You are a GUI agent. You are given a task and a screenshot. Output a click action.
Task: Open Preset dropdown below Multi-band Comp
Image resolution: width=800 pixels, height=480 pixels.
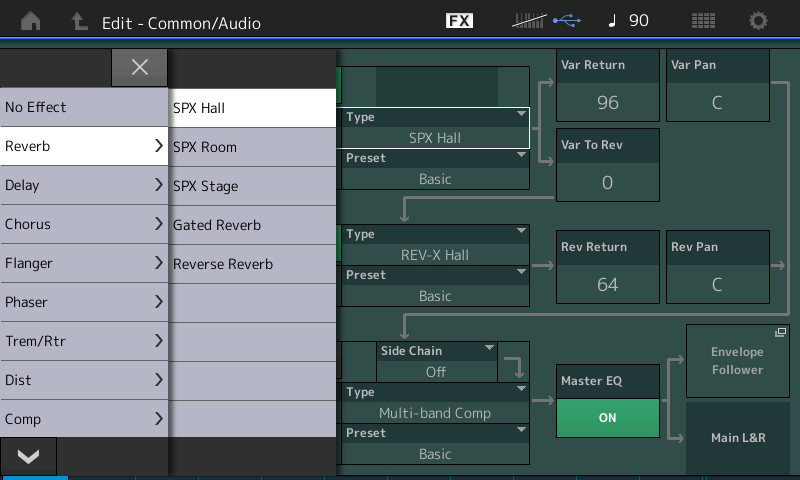coord(435,444)
